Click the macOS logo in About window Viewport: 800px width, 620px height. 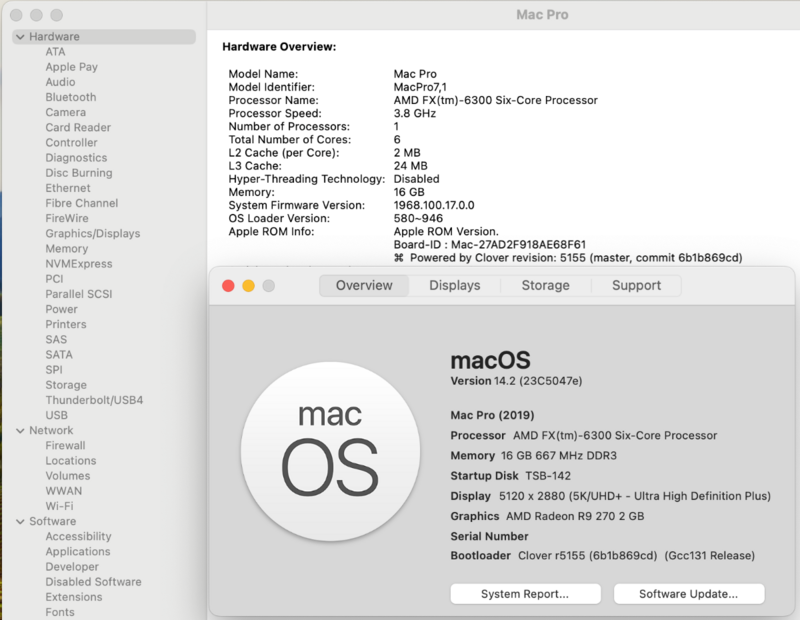click(330, 452)
